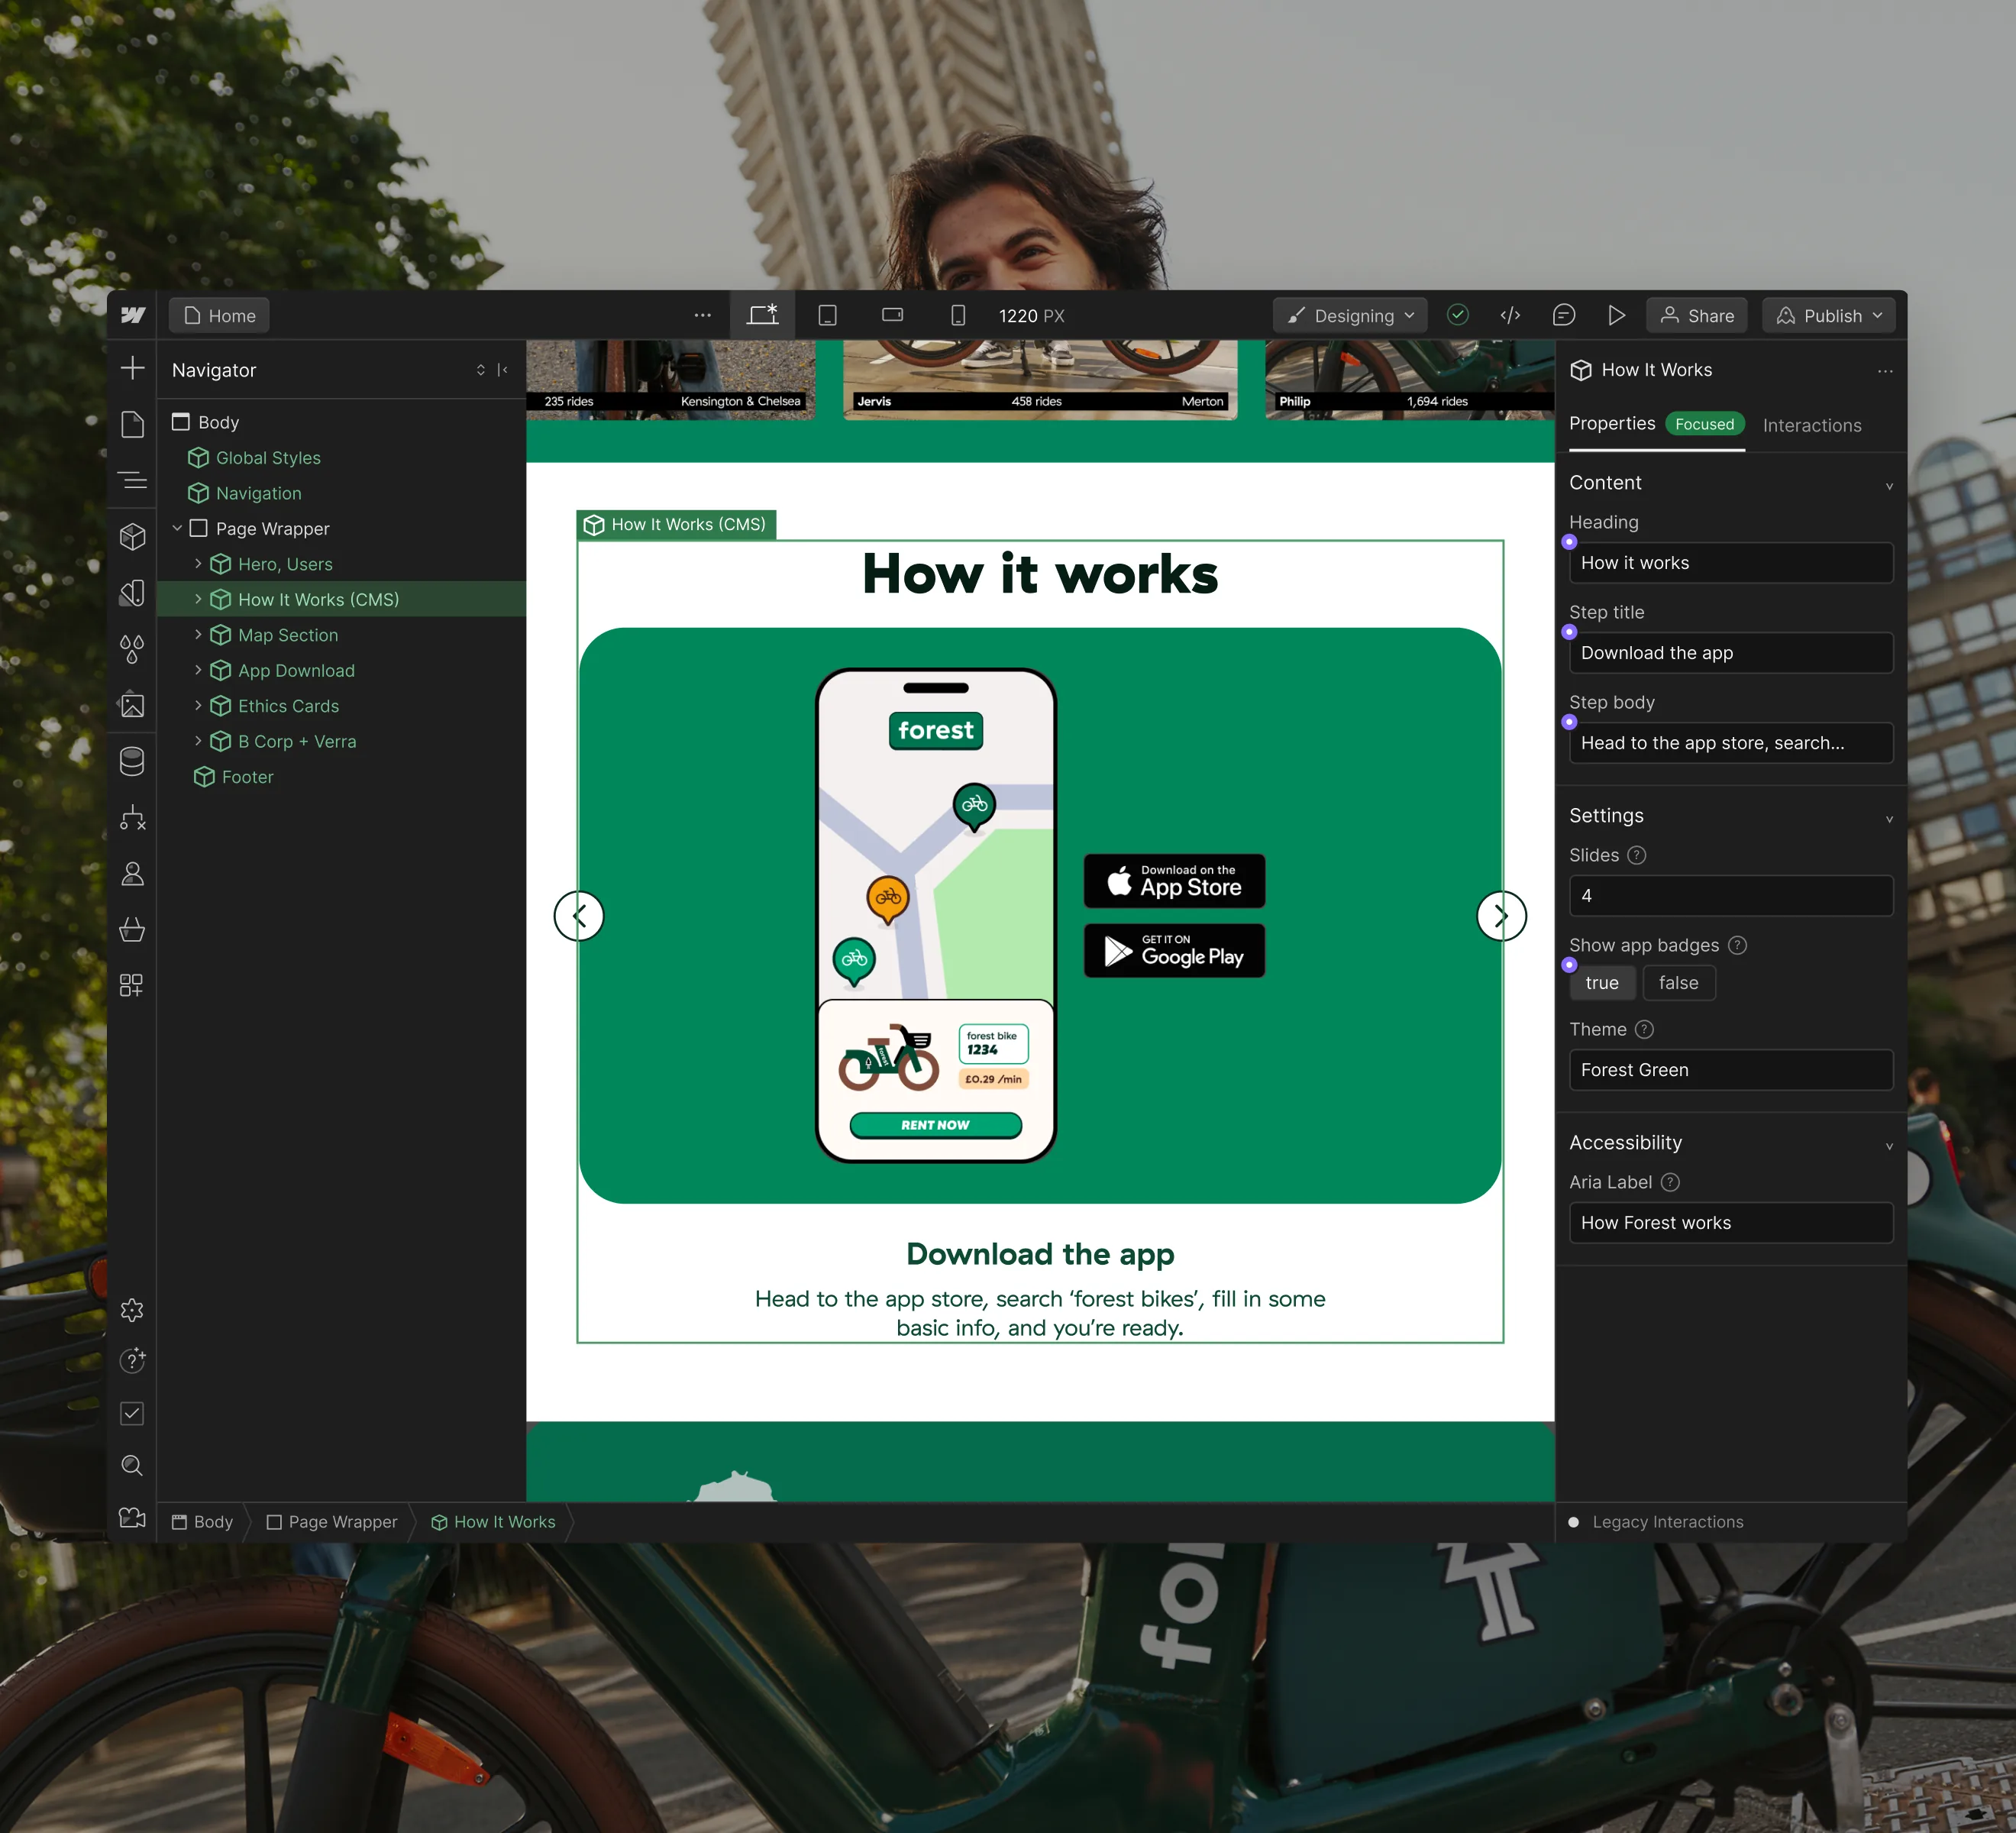
Task: Open the Ecommerce basket icon
Action: pyautogui.click(x=132, y=930)
